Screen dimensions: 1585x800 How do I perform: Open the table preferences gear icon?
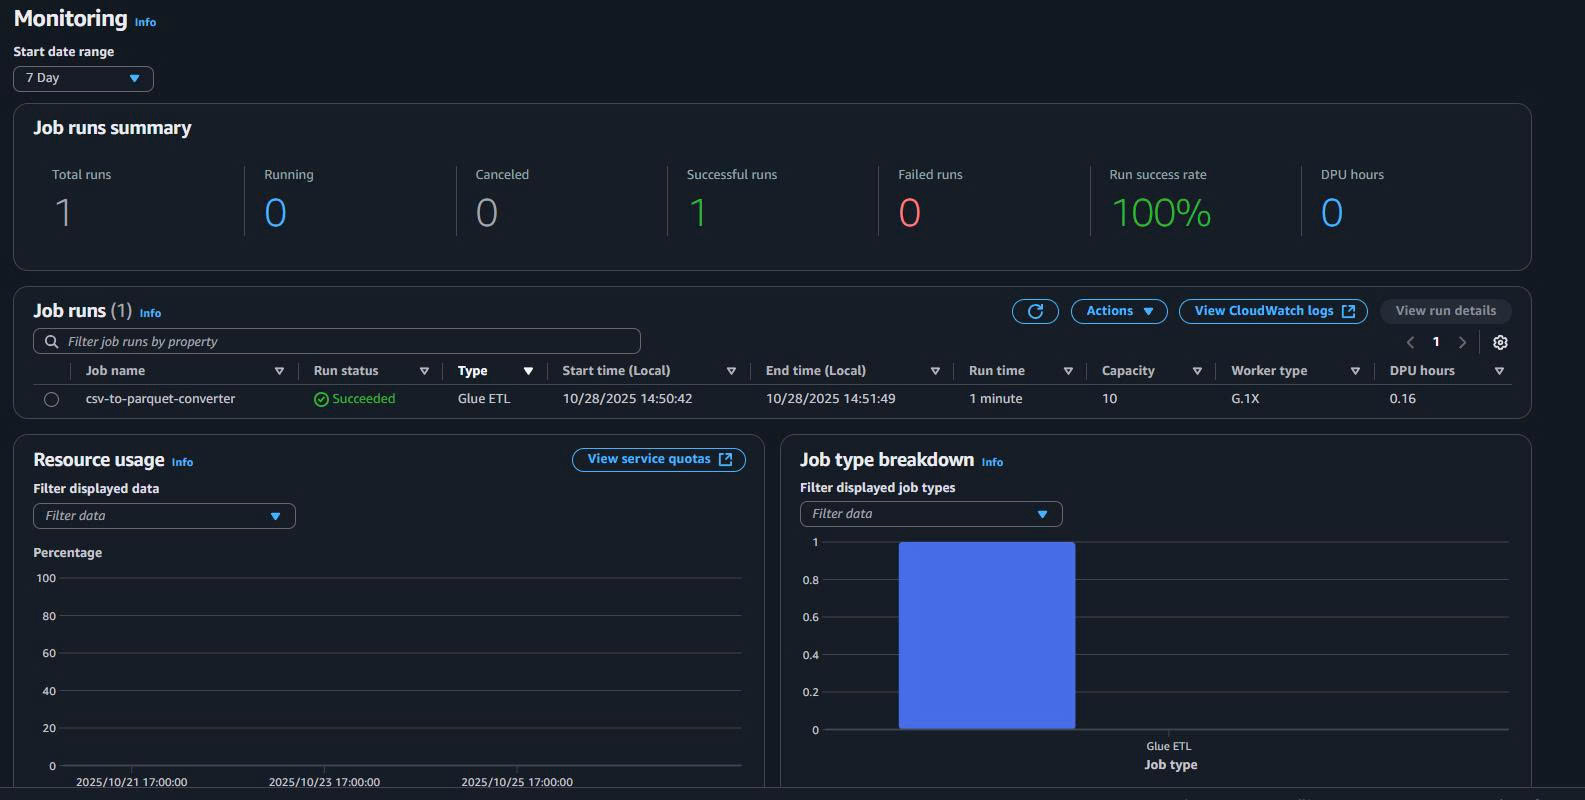point(1500,342)
